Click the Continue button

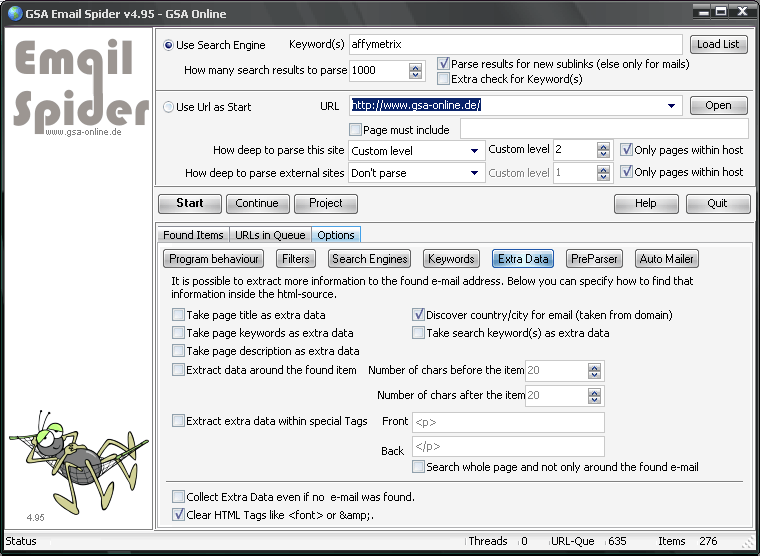[257, 204]
